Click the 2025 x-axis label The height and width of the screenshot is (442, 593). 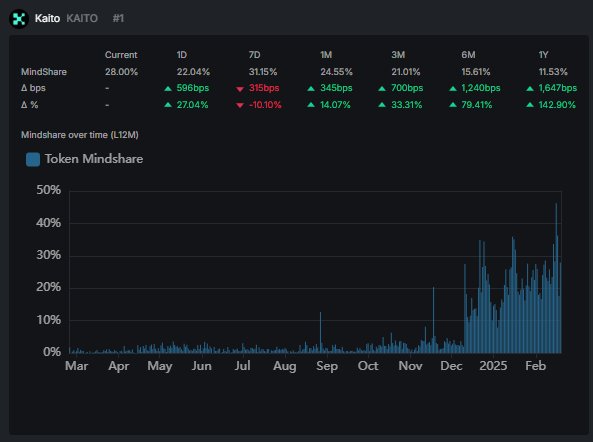(x=493, y=366)
